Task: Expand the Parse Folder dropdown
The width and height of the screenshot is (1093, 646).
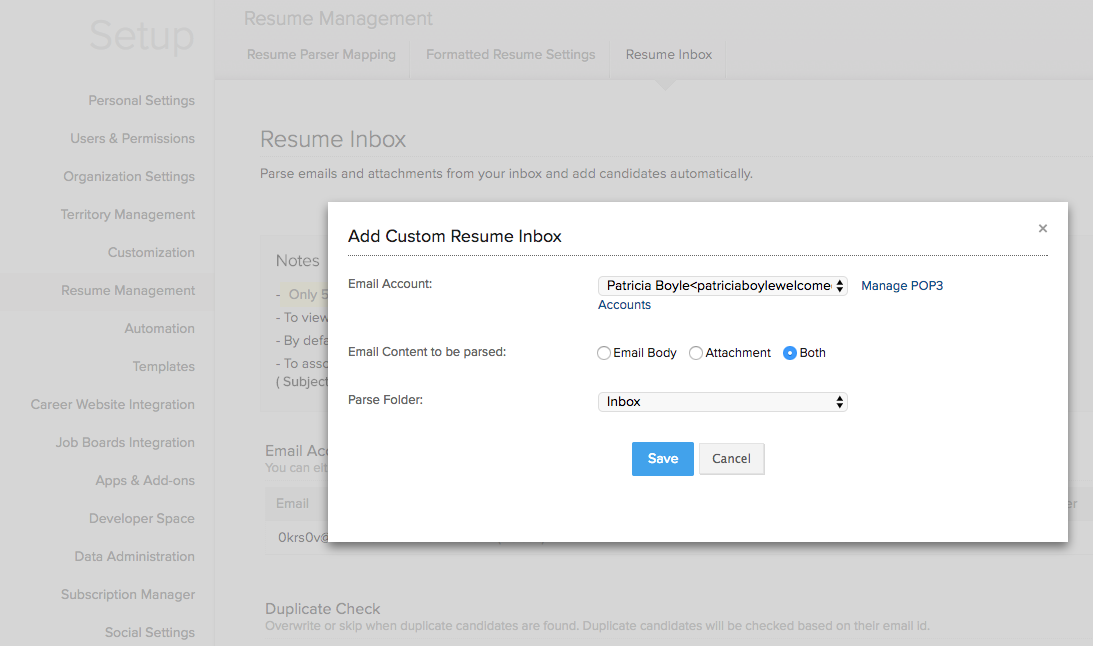Action: tap(722, 402)
